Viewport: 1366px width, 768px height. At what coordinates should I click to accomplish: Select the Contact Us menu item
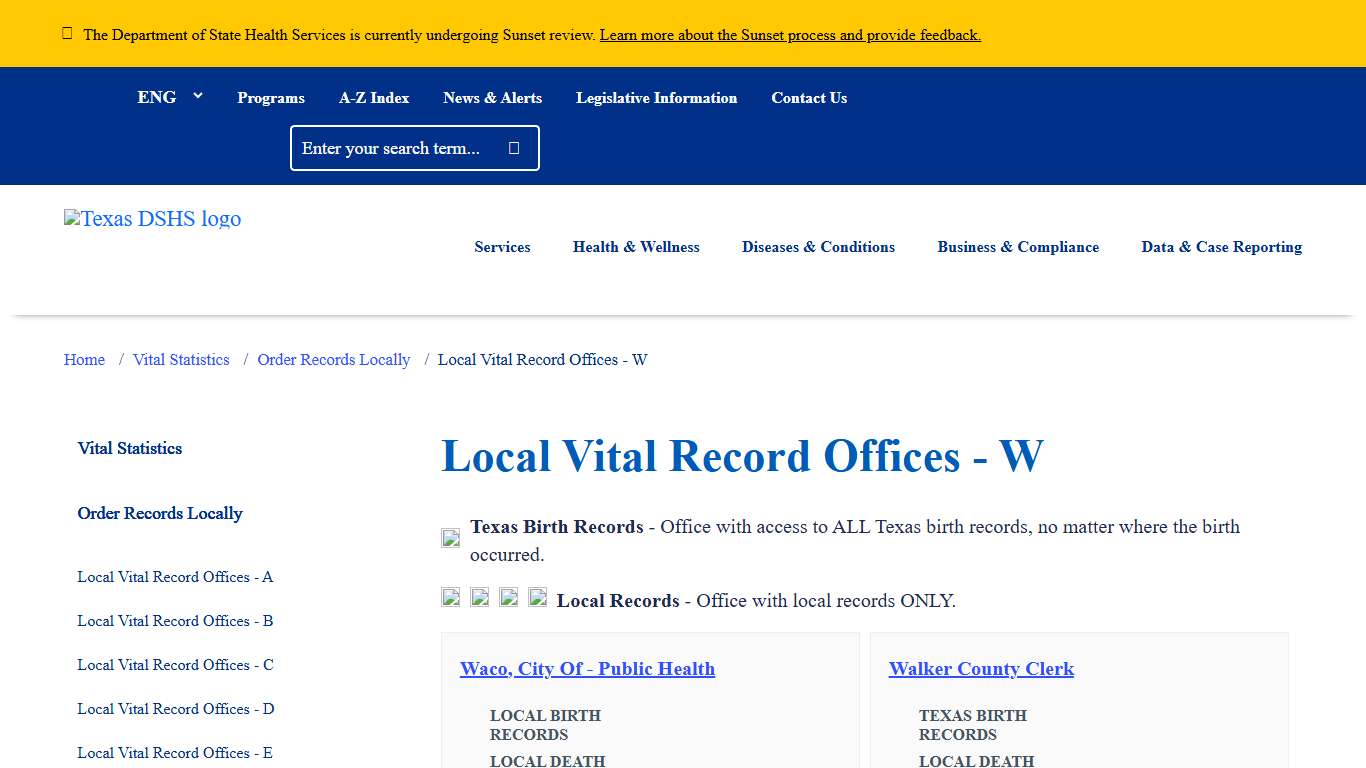coord(809,97)
